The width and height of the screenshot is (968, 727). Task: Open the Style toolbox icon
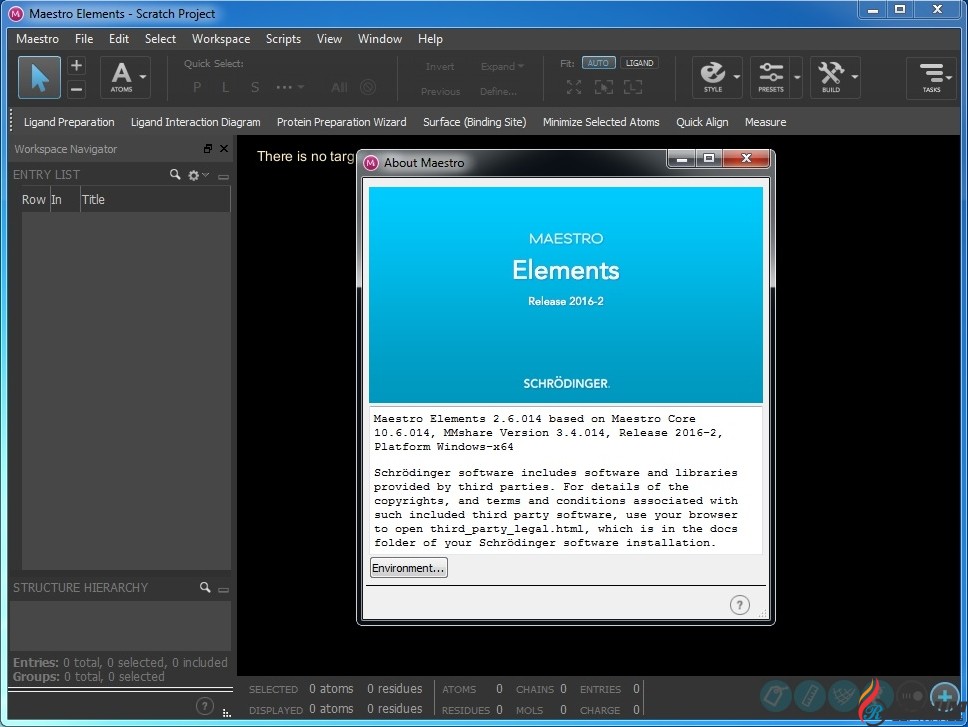pyautogui.click(x=713, y=76)
